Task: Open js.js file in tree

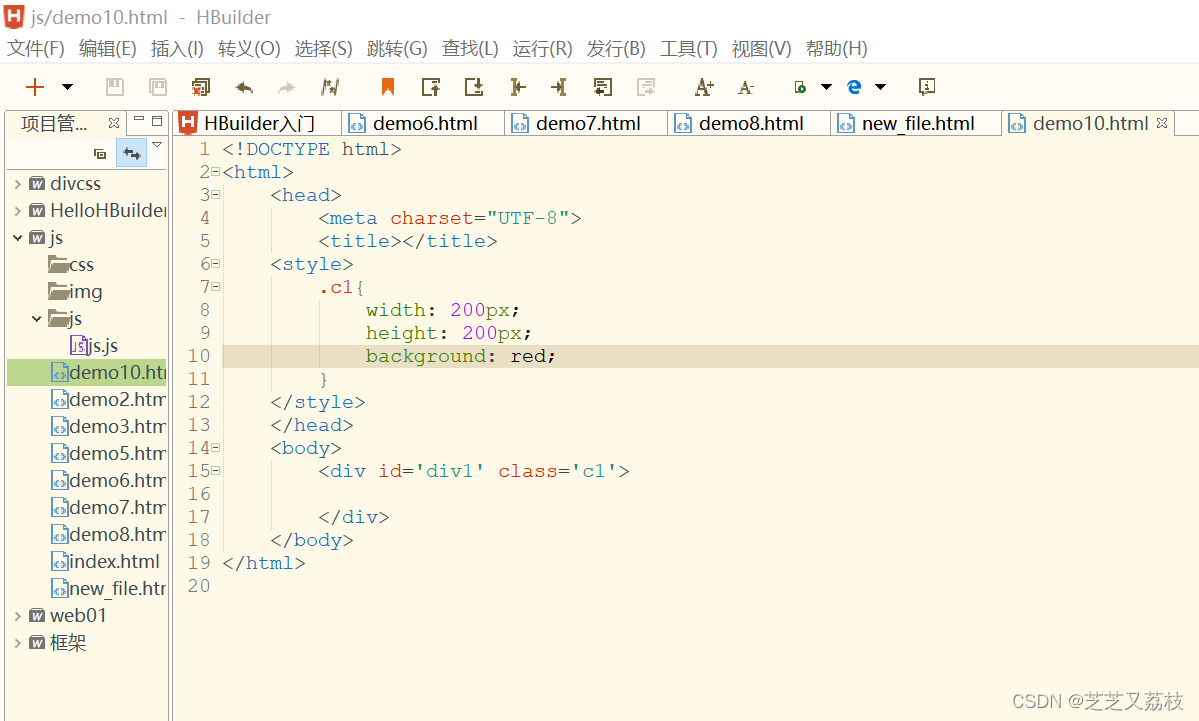Action: 94,346
